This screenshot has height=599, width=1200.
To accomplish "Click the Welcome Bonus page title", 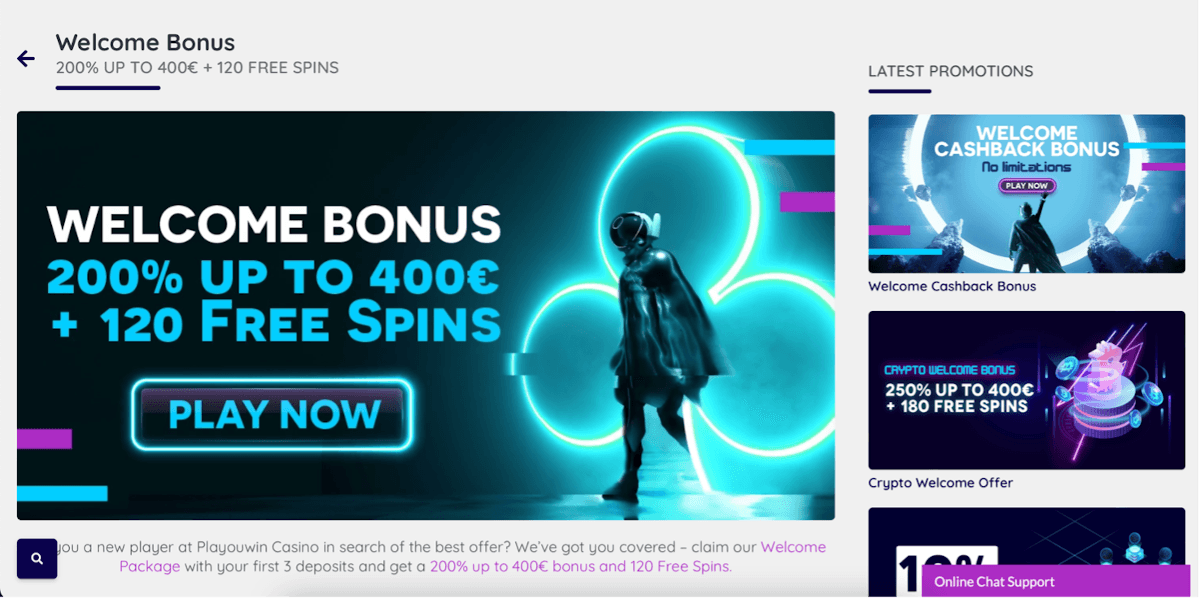I will 145,42.
